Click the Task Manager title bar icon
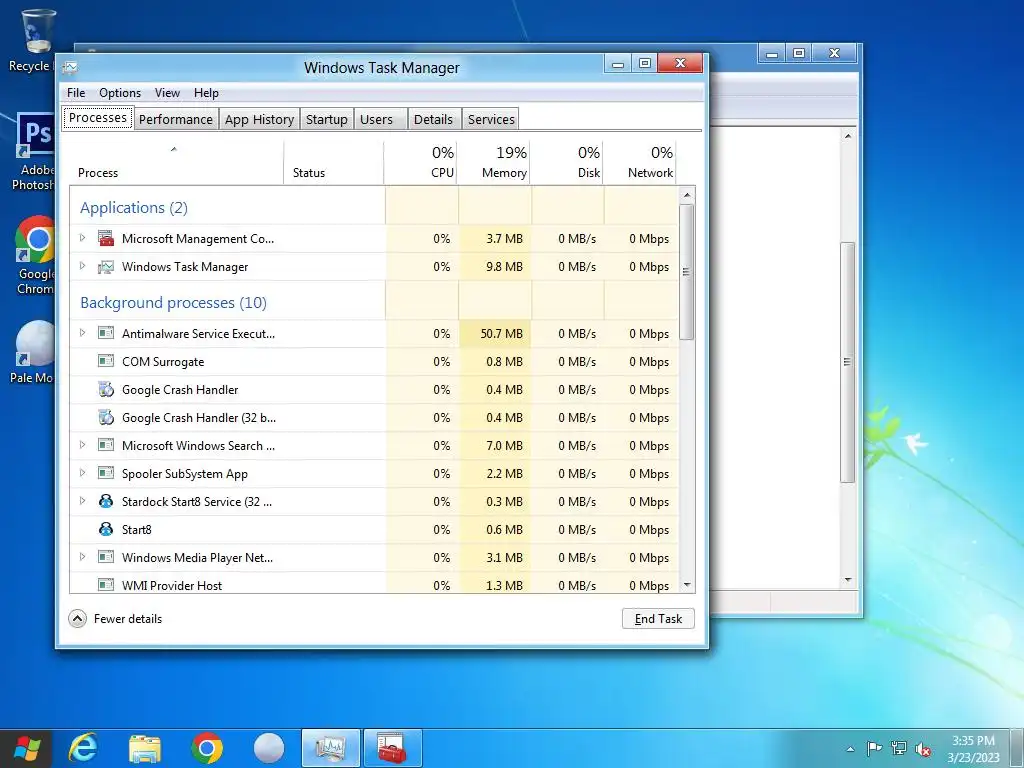Image resolution: width=1024 pixels, height=768 pixels. 70,67
